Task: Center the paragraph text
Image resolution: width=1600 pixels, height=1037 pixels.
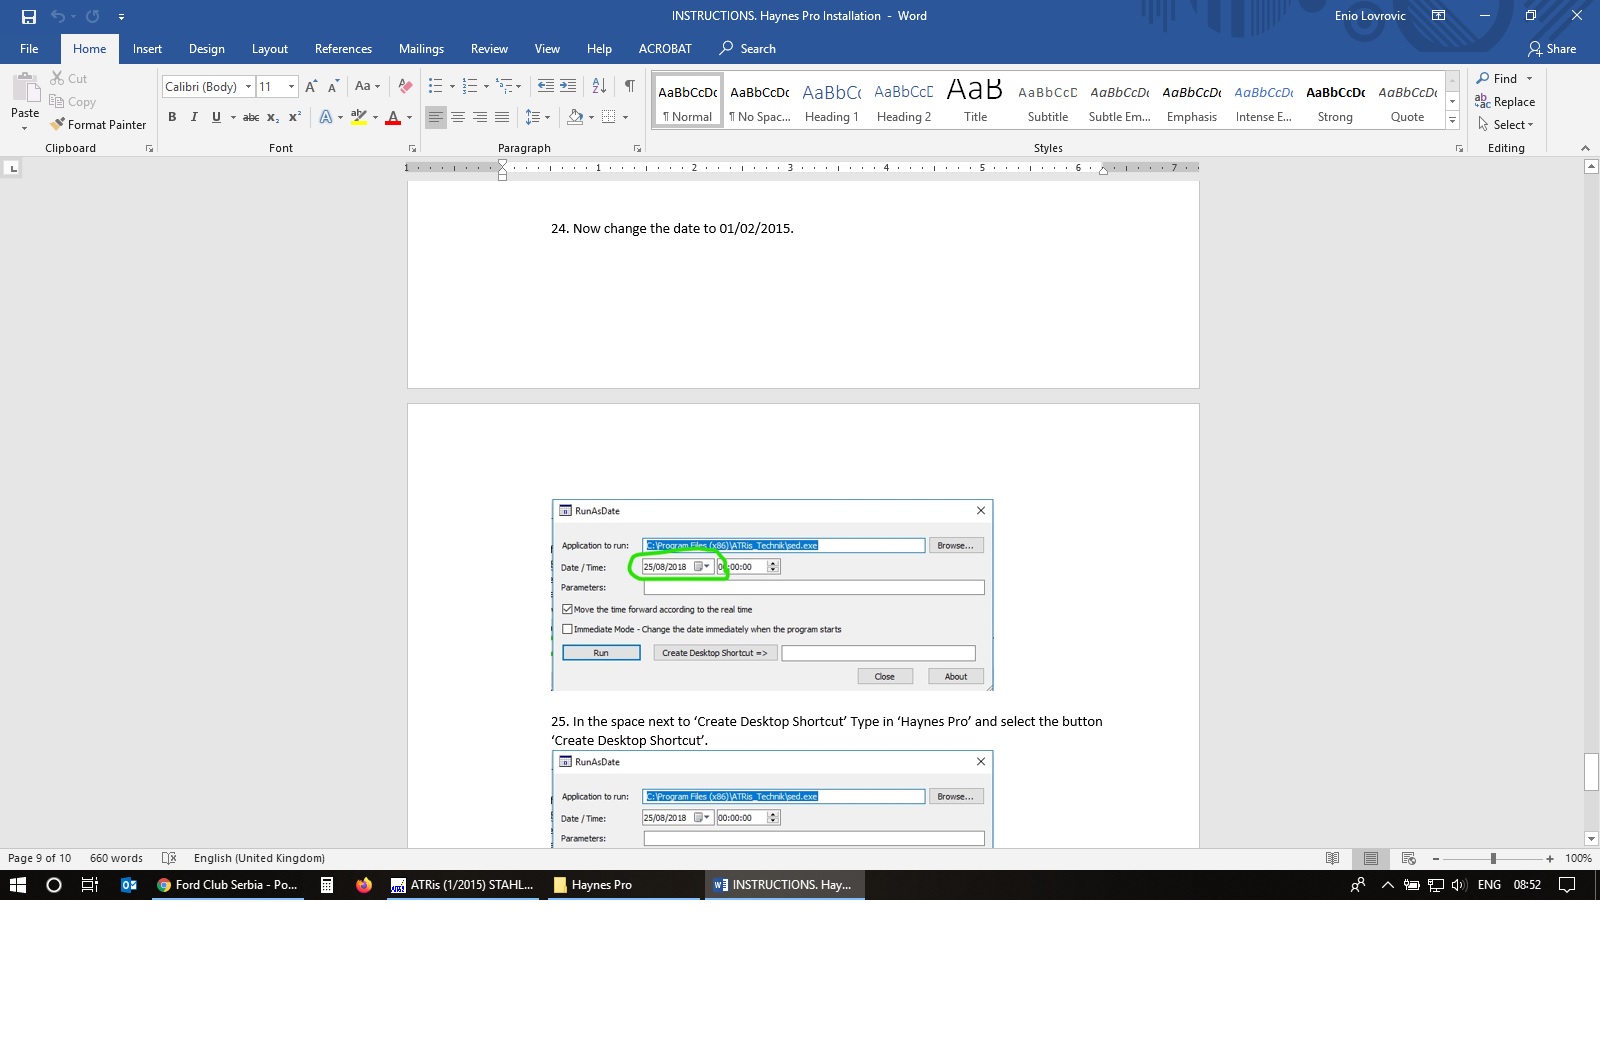Action: [x=458, y=117]
